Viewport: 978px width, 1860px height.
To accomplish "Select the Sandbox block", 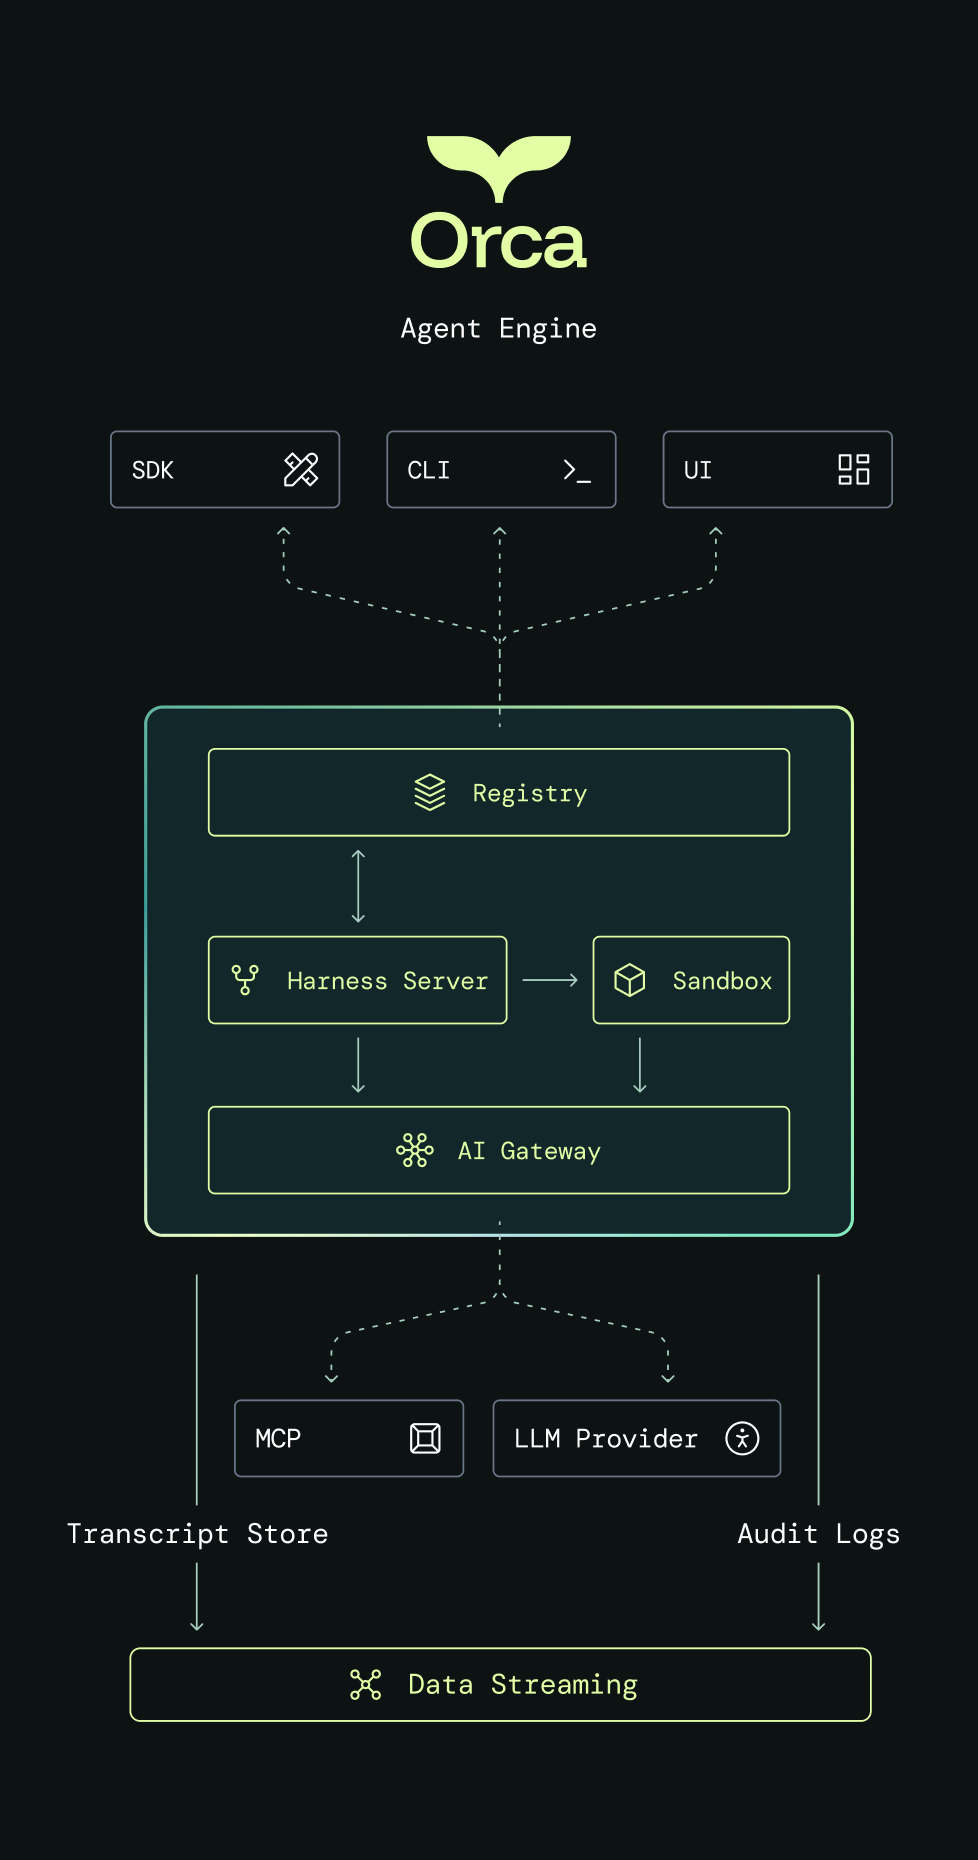I will (x=691, y=980).
